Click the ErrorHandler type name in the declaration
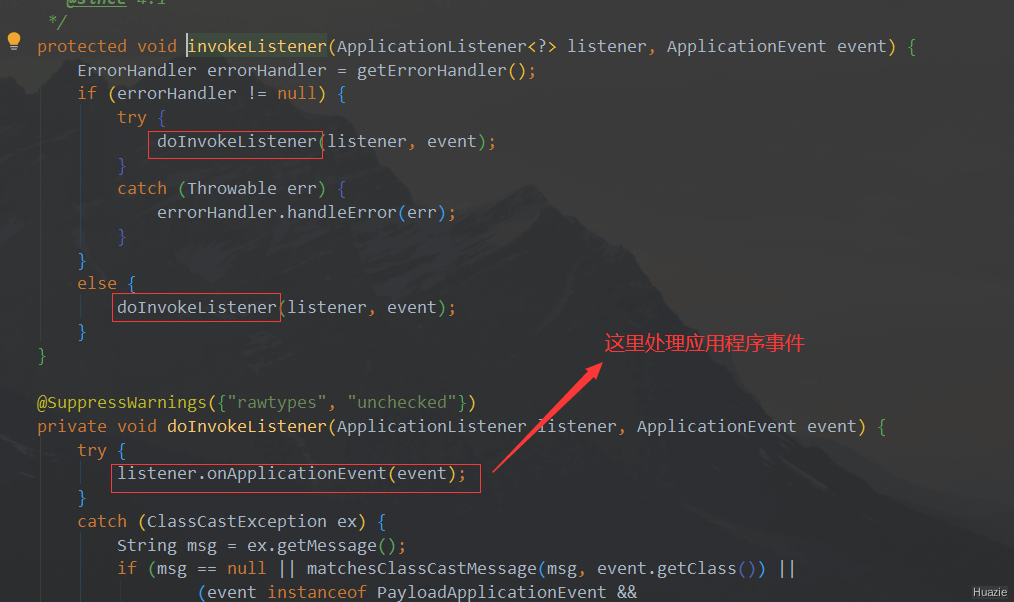Screen dimensions: 1014x602 (x=136, y=70)
